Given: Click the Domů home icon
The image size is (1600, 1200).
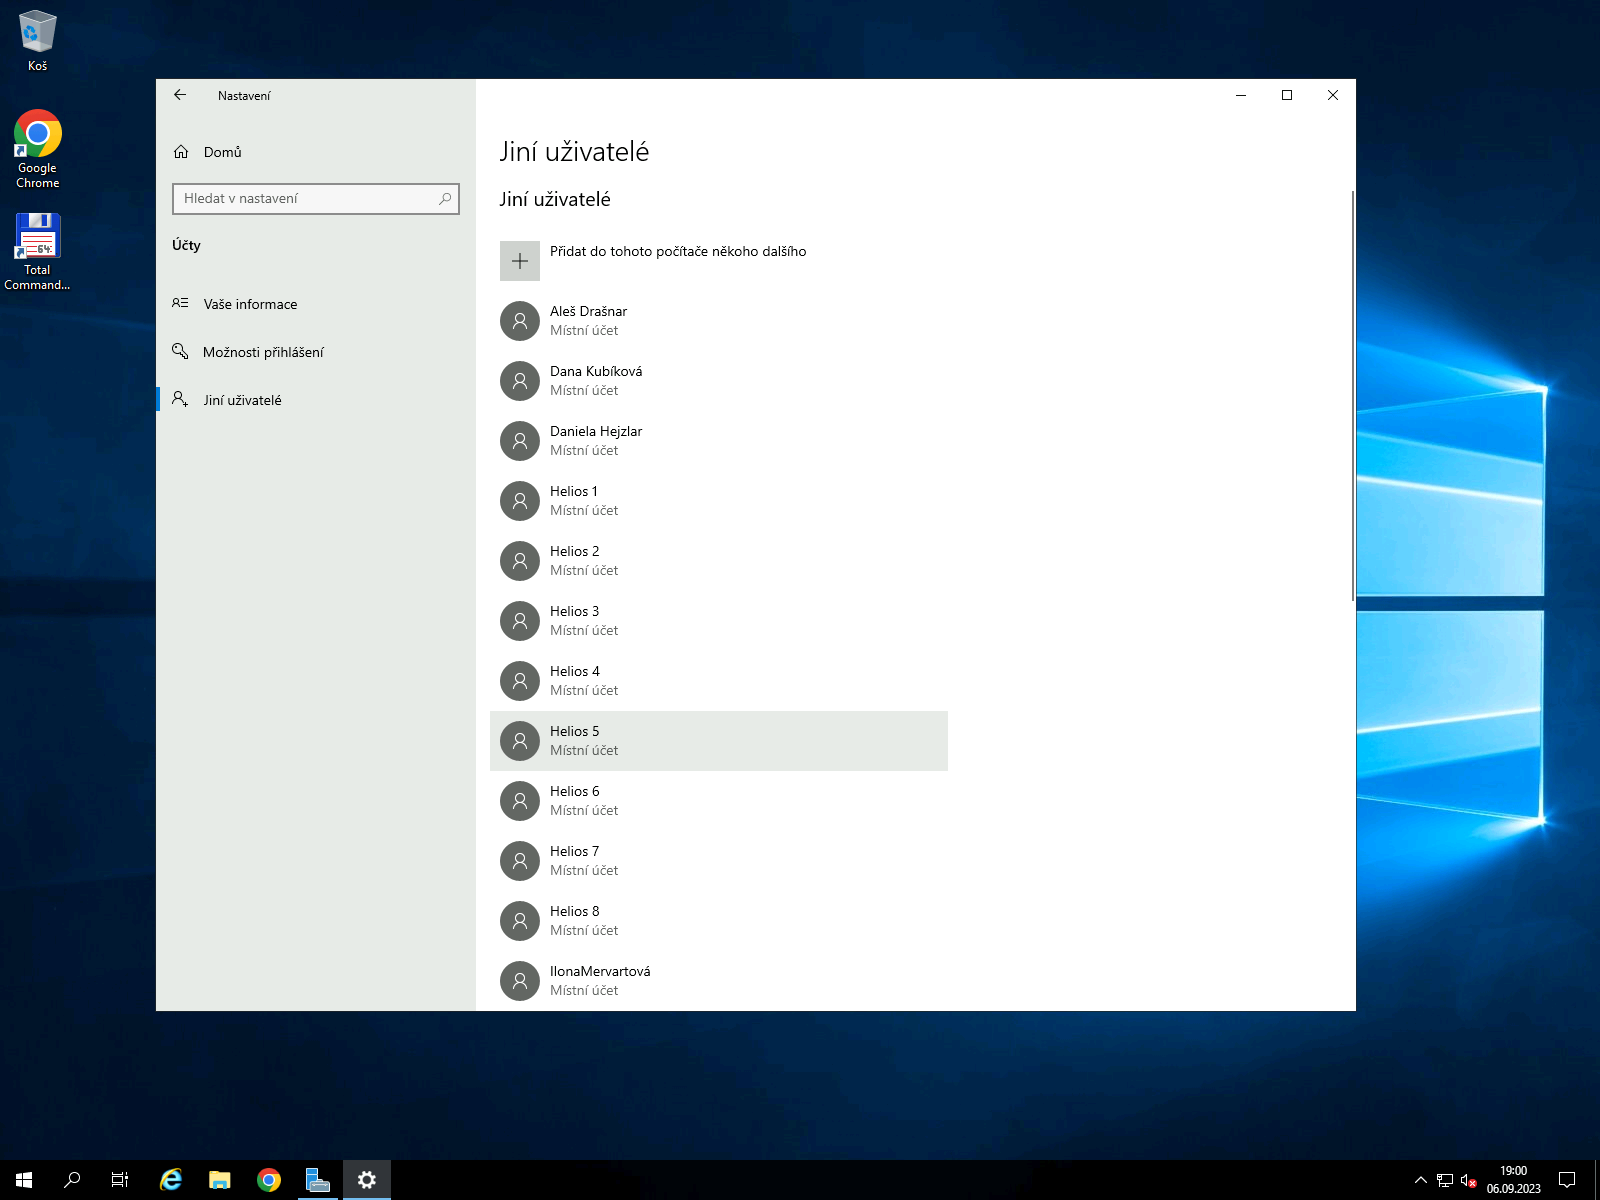Looking at the screenshot, I should click(x=181, y=152).
